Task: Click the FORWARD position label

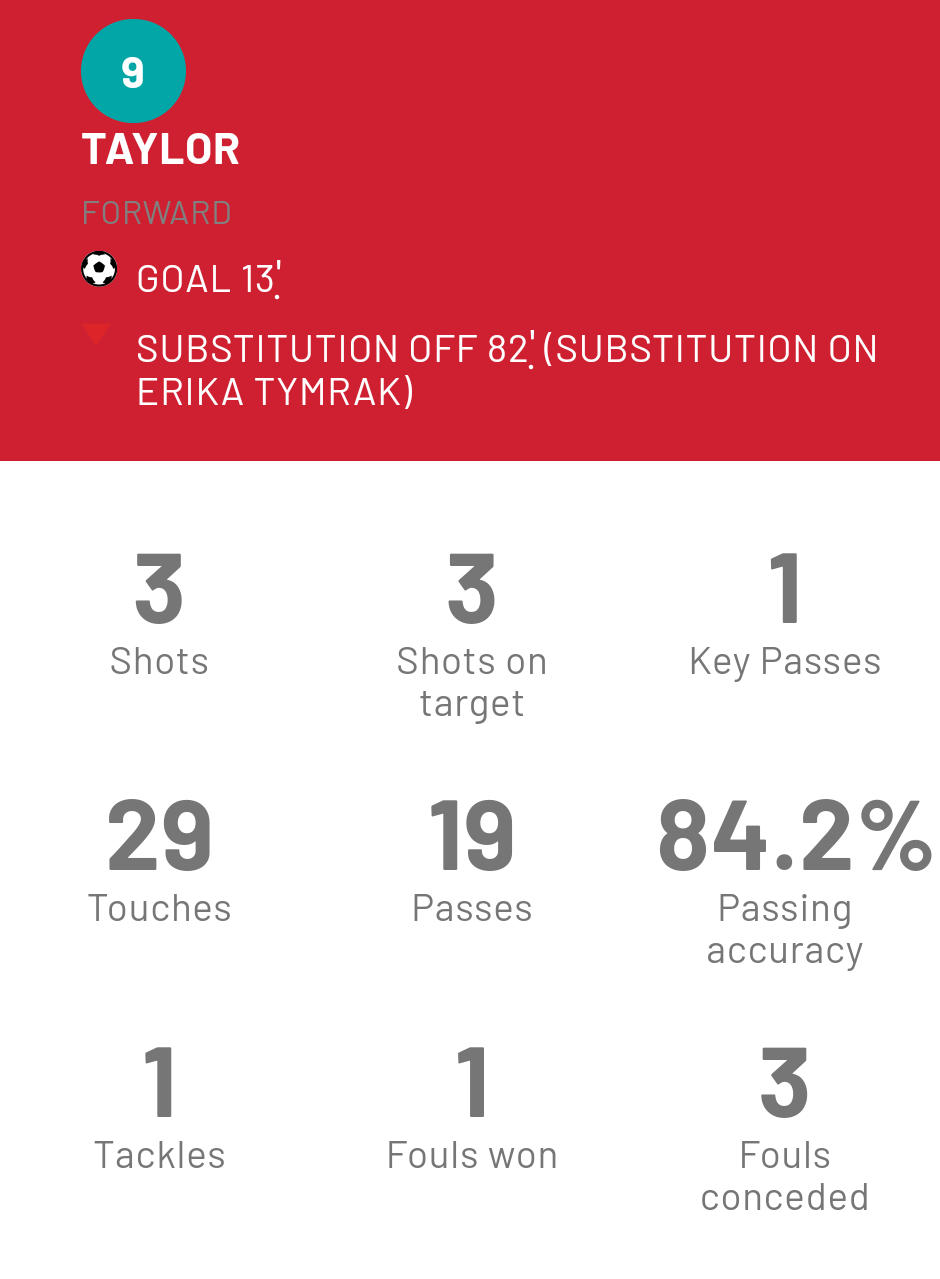Action: tap(157, 213)
